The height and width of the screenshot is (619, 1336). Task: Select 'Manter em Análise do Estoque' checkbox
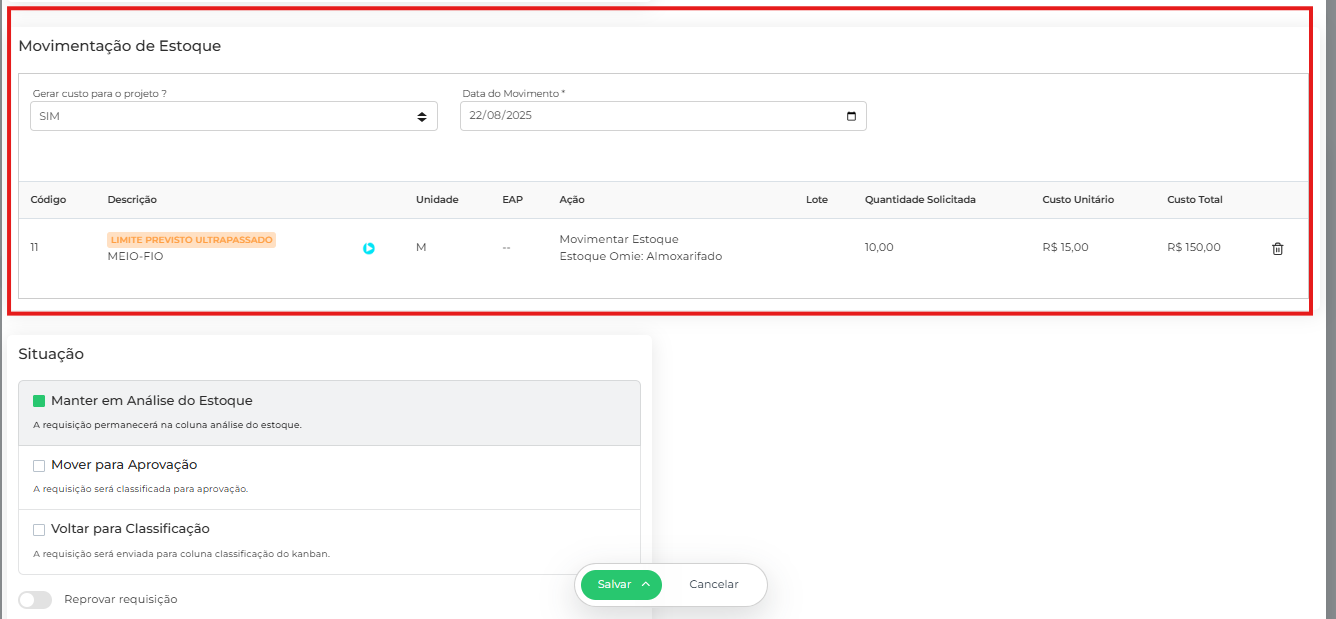coord(39,401)
